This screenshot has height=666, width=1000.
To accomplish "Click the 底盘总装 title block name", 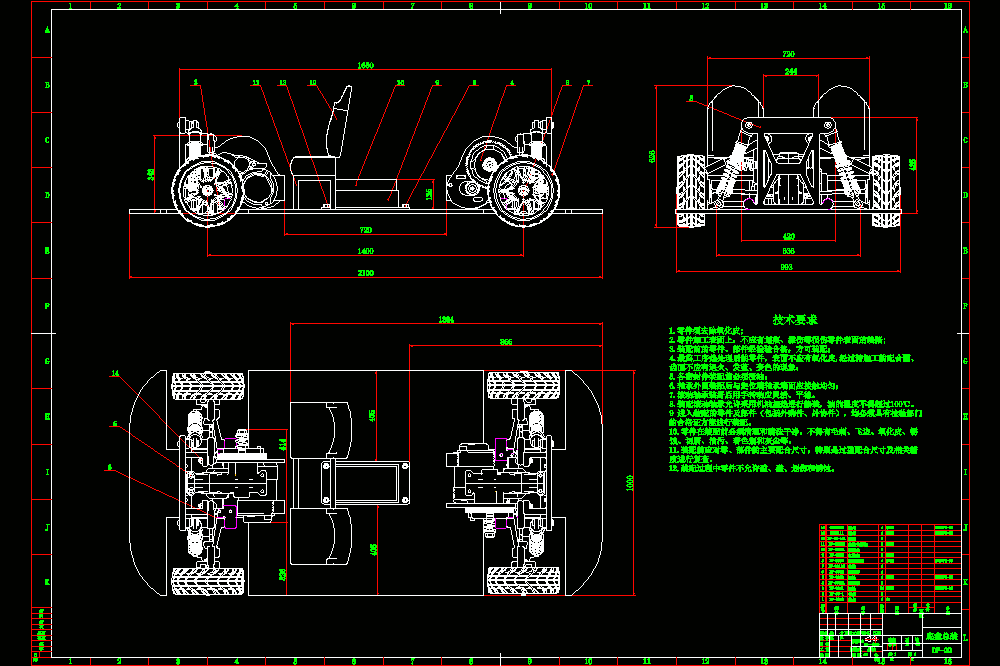I will click(941, 636).
